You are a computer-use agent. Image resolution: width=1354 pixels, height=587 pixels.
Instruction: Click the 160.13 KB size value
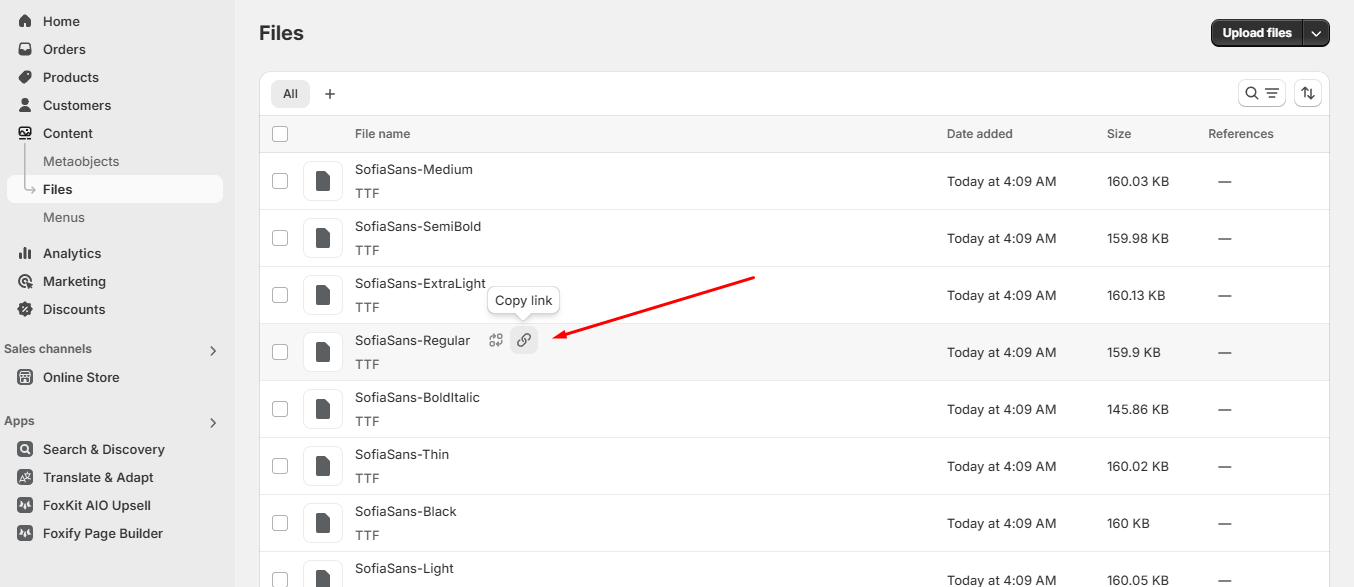[x=1136, y=295]
